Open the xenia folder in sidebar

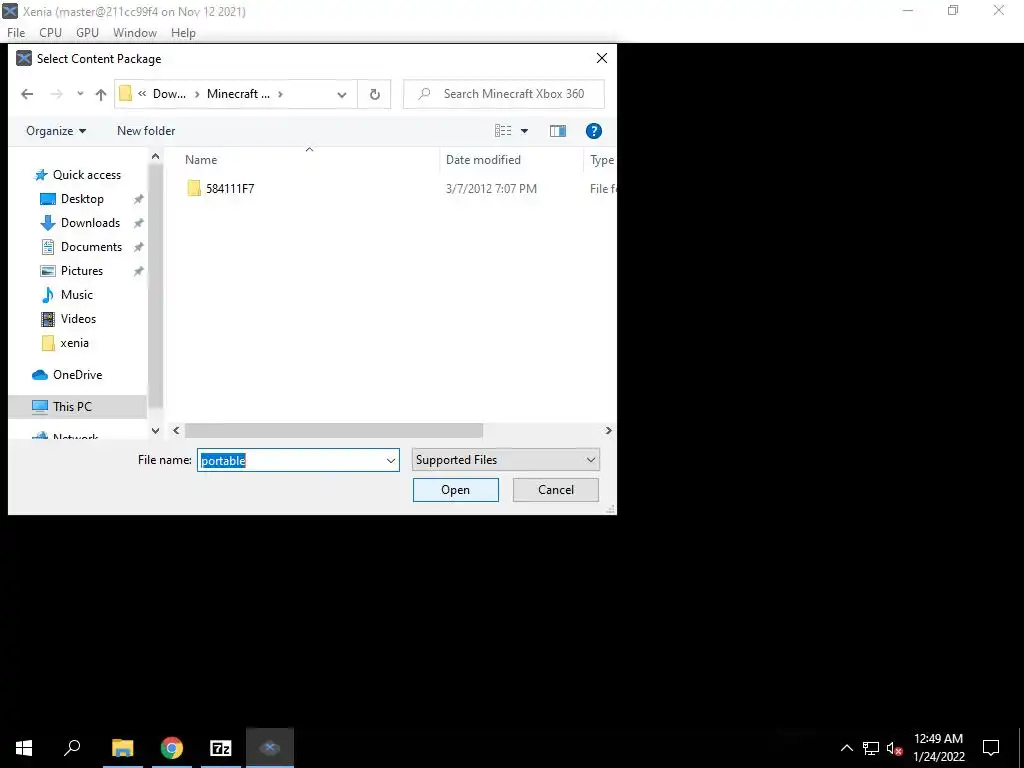click(x=74, y=343)
